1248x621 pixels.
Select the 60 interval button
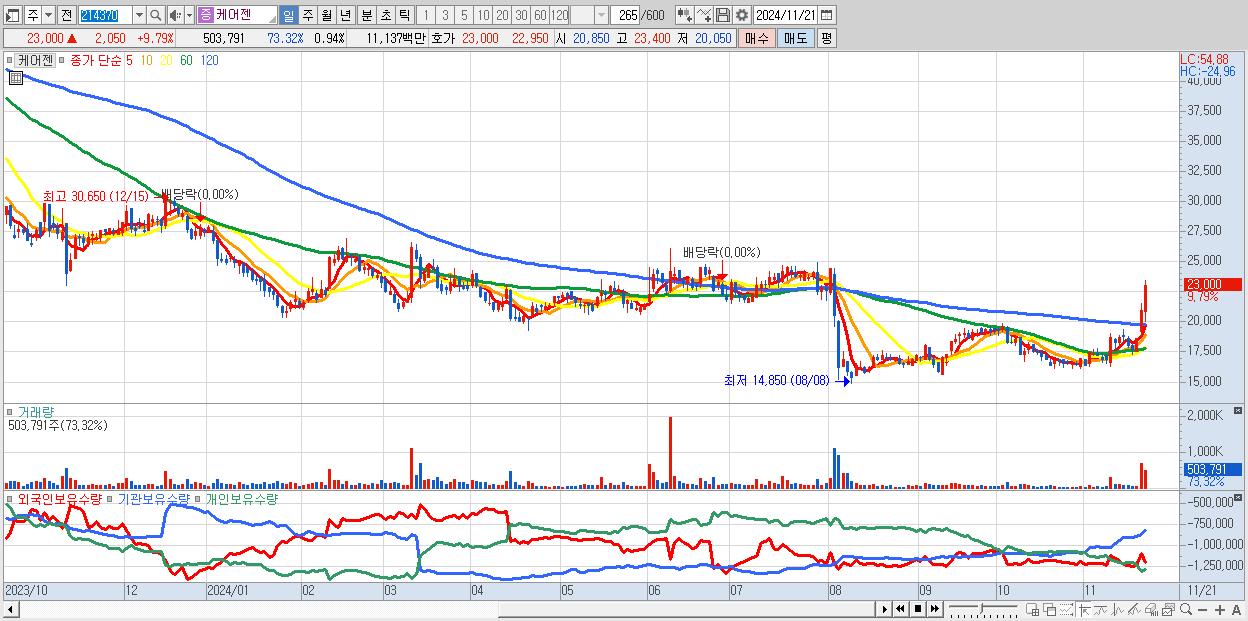coord(540,15)
